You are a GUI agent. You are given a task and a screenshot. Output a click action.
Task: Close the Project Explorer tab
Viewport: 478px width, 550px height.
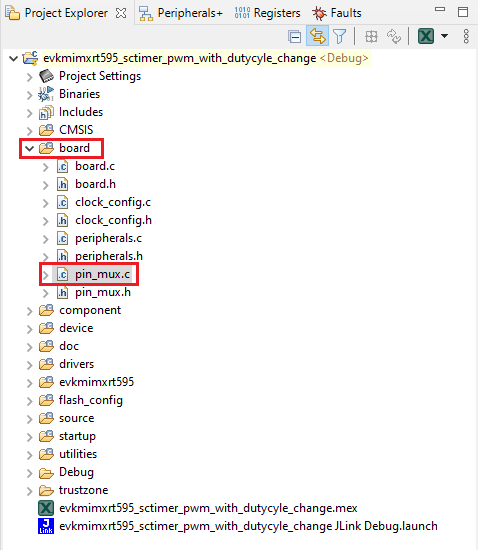(121, 13)
